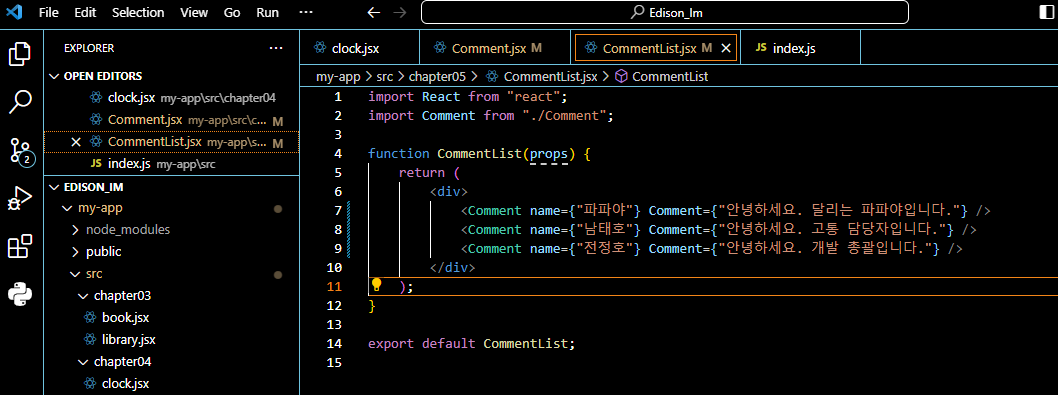
Task: Close the CommentList.jsx tab
Action: 726,48
